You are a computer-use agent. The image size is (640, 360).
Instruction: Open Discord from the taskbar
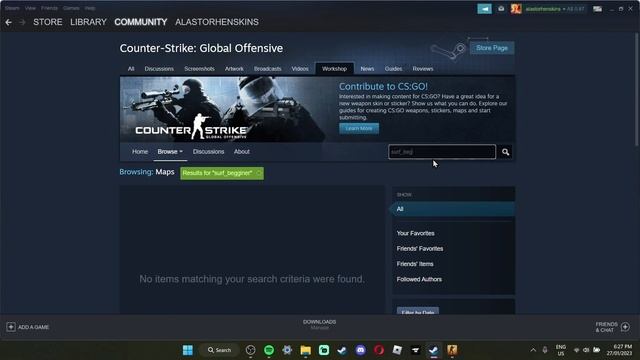pos(360,350)
